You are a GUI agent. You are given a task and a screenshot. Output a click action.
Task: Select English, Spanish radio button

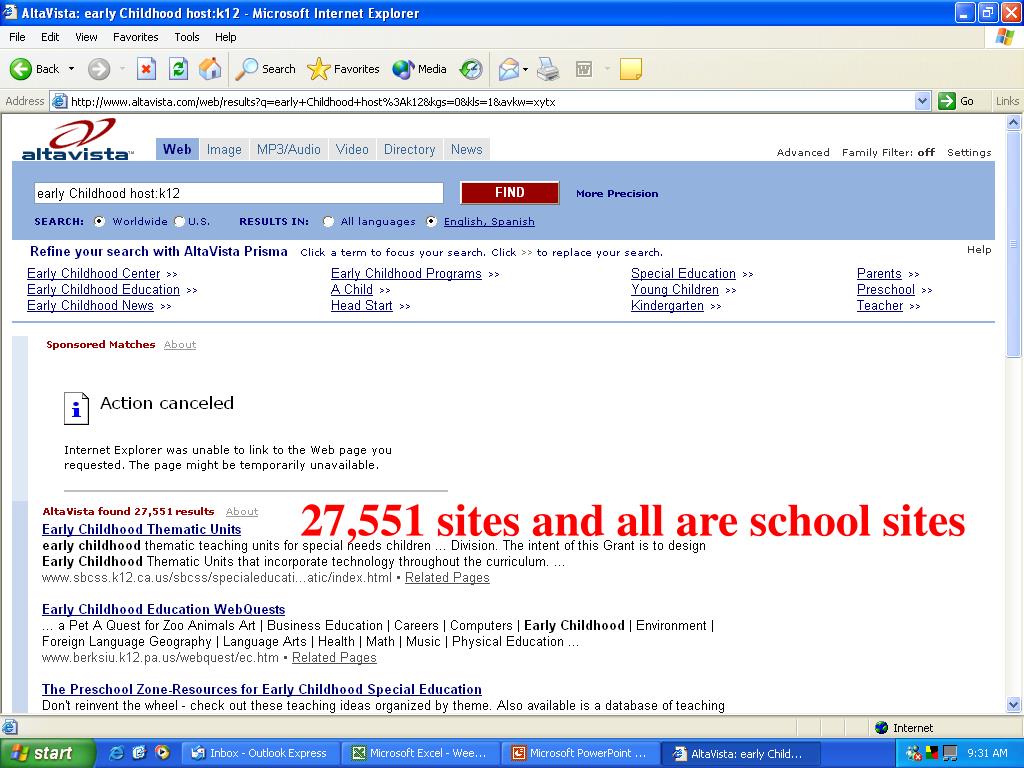(431, 221)
